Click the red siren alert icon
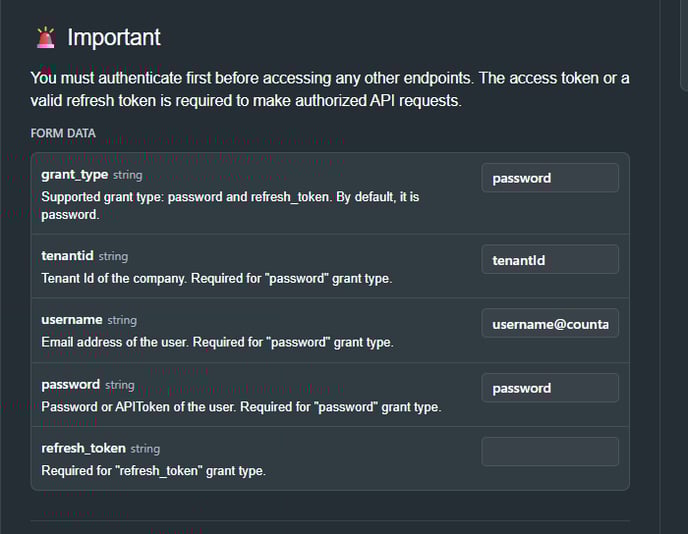Image resolution: width=688 pixels, height=534 pixels. [x=46, y=37]
